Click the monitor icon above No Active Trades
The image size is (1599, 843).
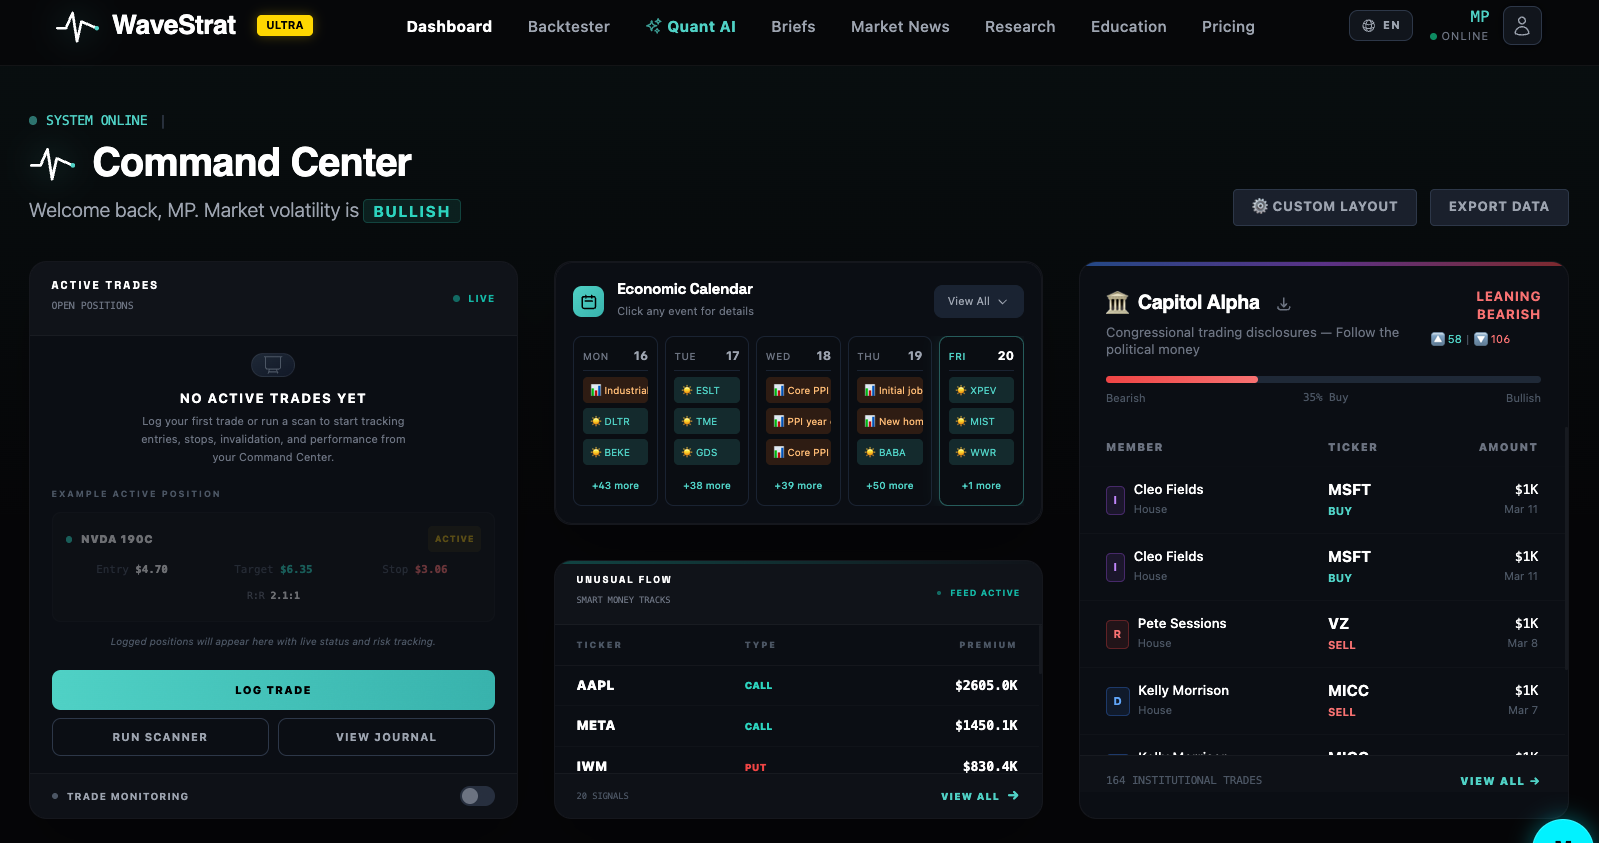pyautogui.click(x=273, y=364)
